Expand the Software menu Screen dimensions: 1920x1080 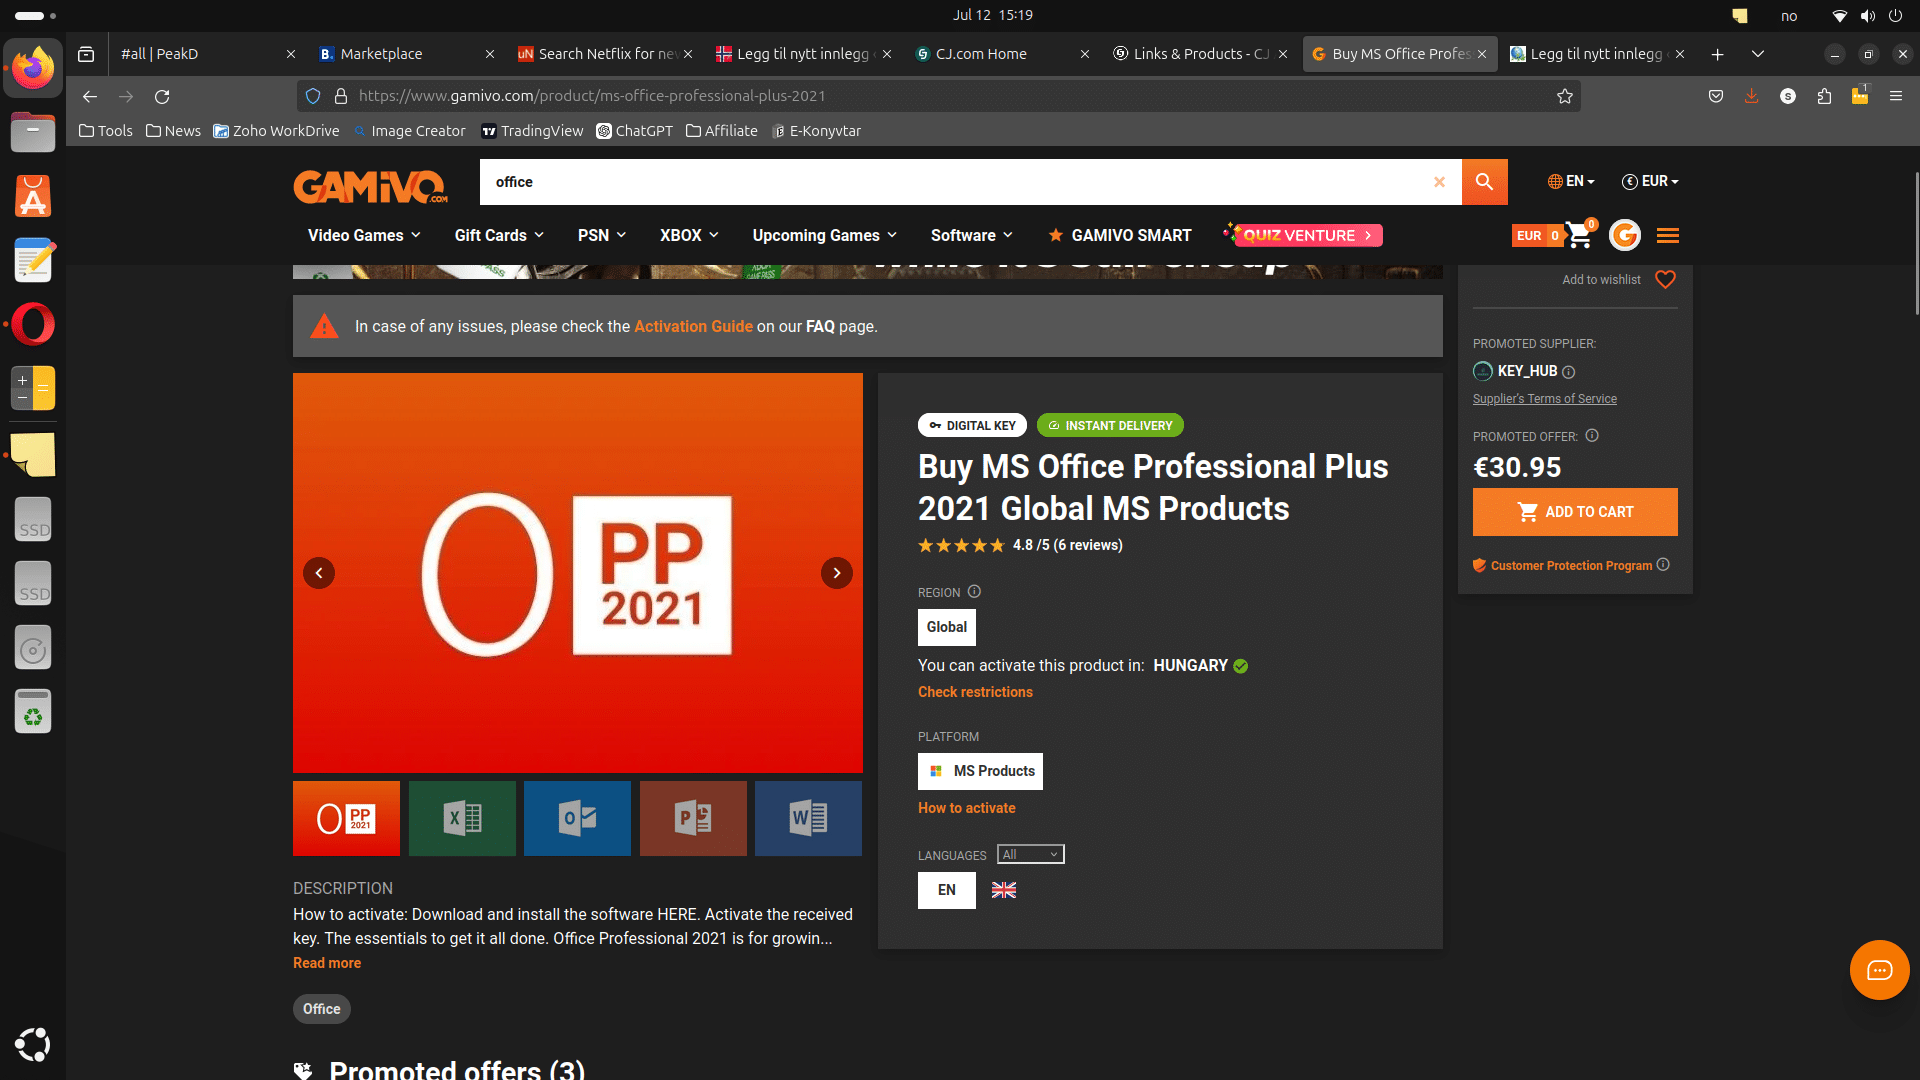(972, 235)
